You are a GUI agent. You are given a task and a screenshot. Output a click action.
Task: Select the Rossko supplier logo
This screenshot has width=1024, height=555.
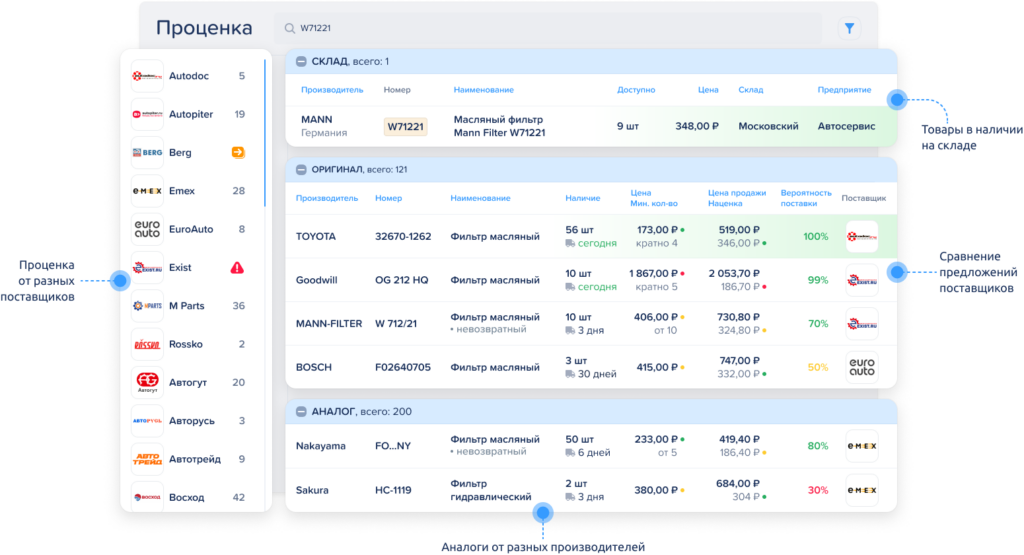[x=147, y=344]
